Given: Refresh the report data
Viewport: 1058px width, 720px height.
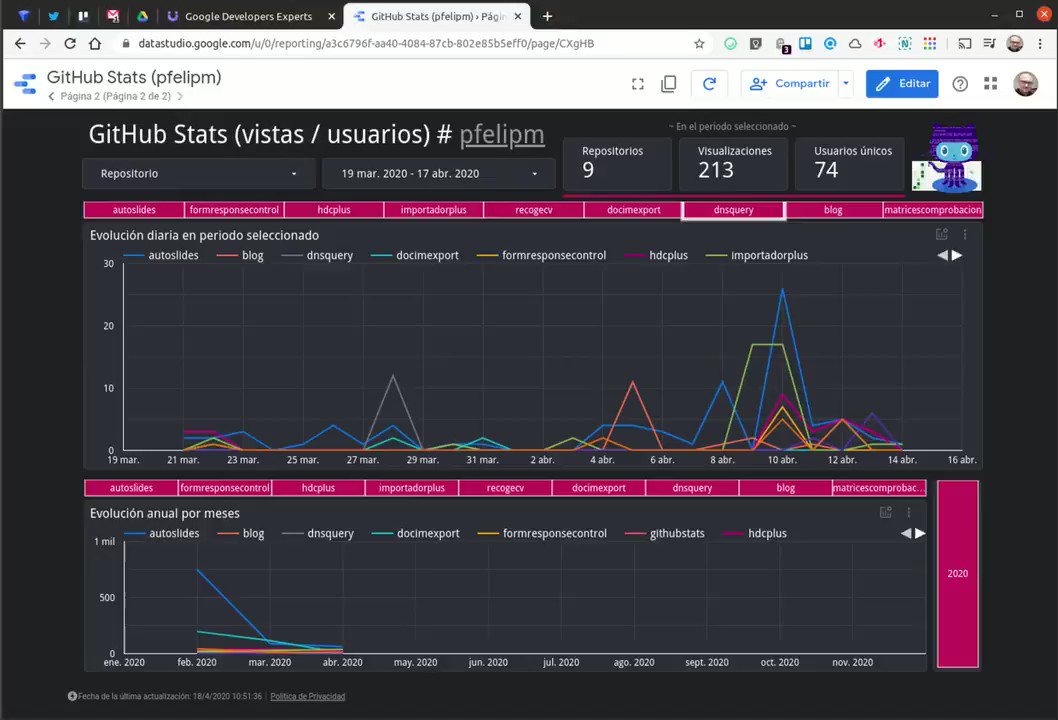Looking at the screenshot, I should coord(709,84).
